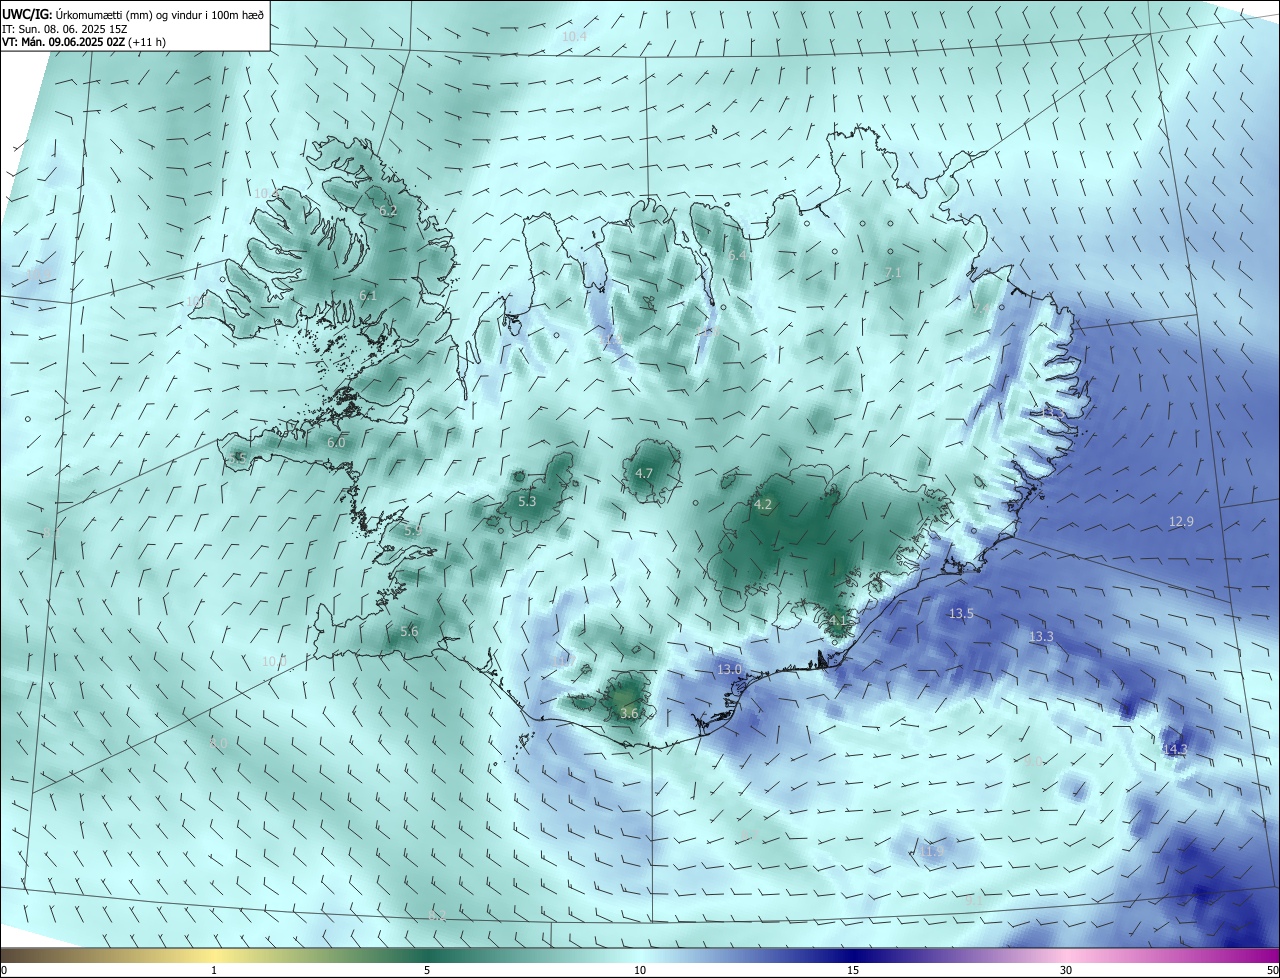
Task: Click the 6.2 value on the map
Action: 388,211
